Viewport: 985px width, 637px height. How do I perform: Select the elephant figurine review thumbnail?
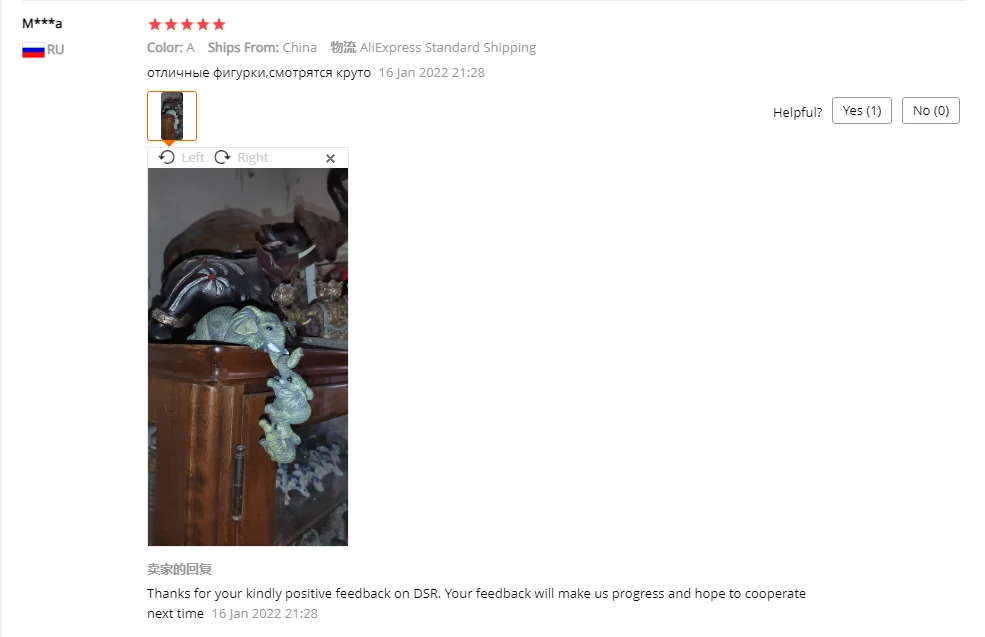pyautogui.click(x=172, y=116)
